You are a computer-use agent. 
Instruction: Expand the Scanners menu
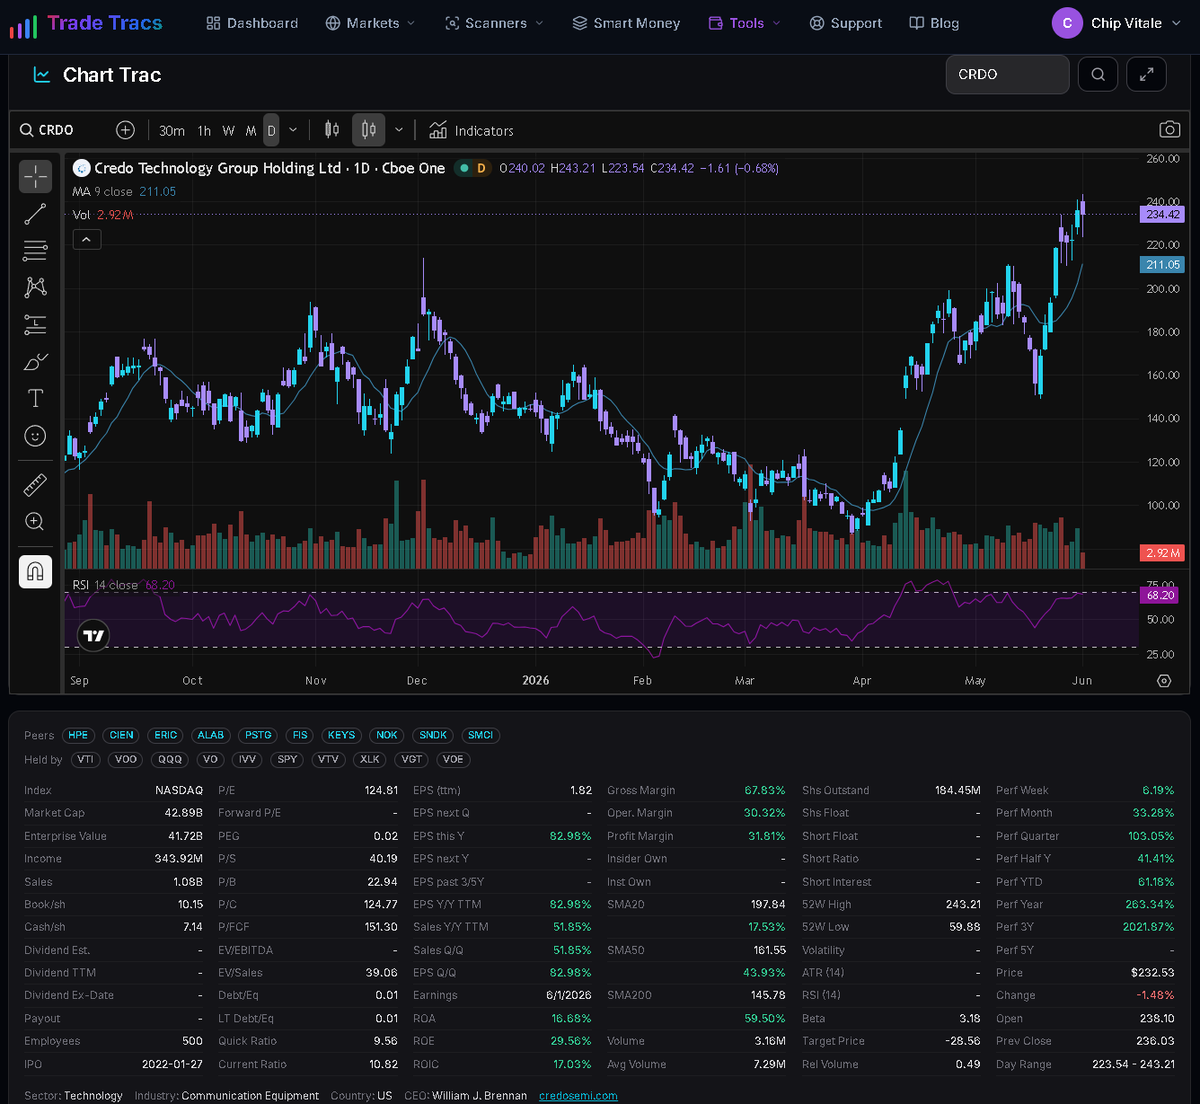pyautogui.click(x=494, y=23)
